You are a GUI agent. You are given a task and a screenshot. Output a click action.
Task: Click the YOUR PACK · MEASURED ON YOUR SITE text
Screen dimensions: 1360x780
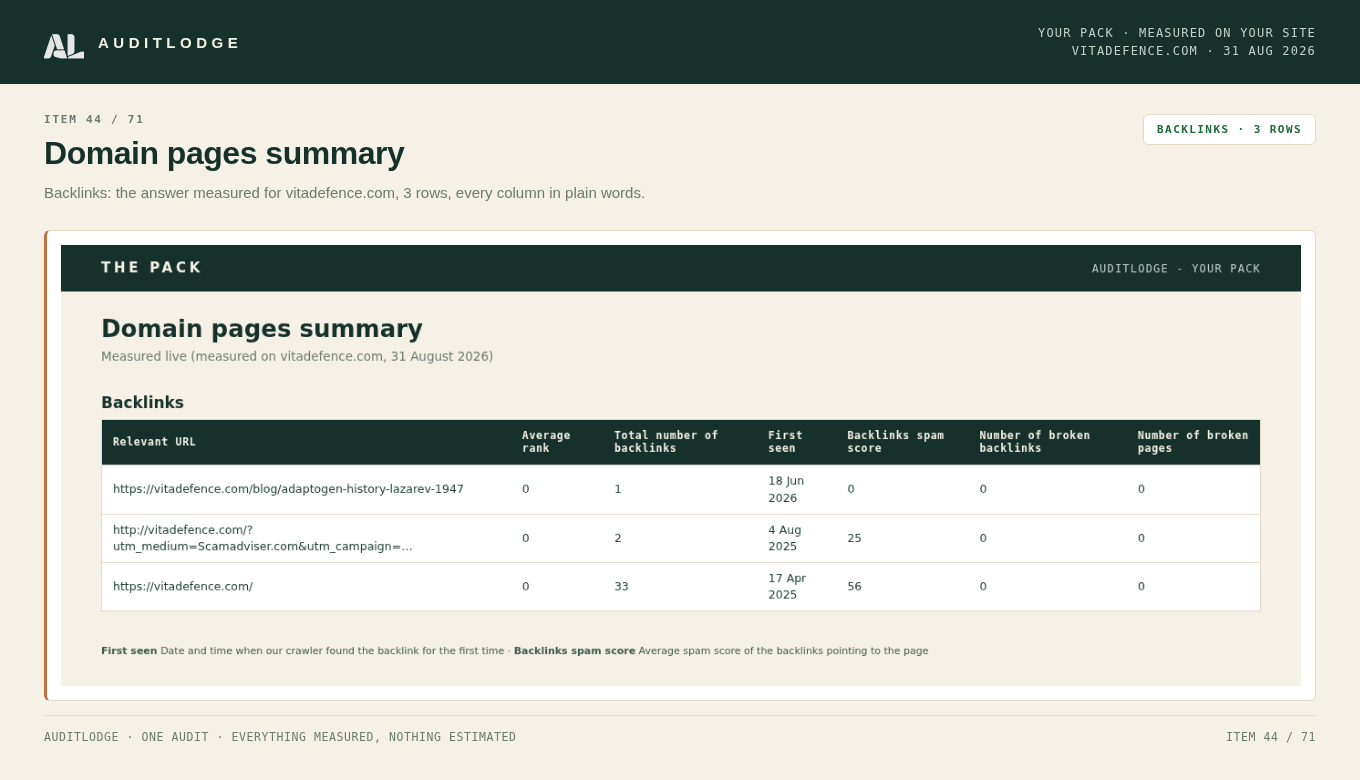point(1177,33)
